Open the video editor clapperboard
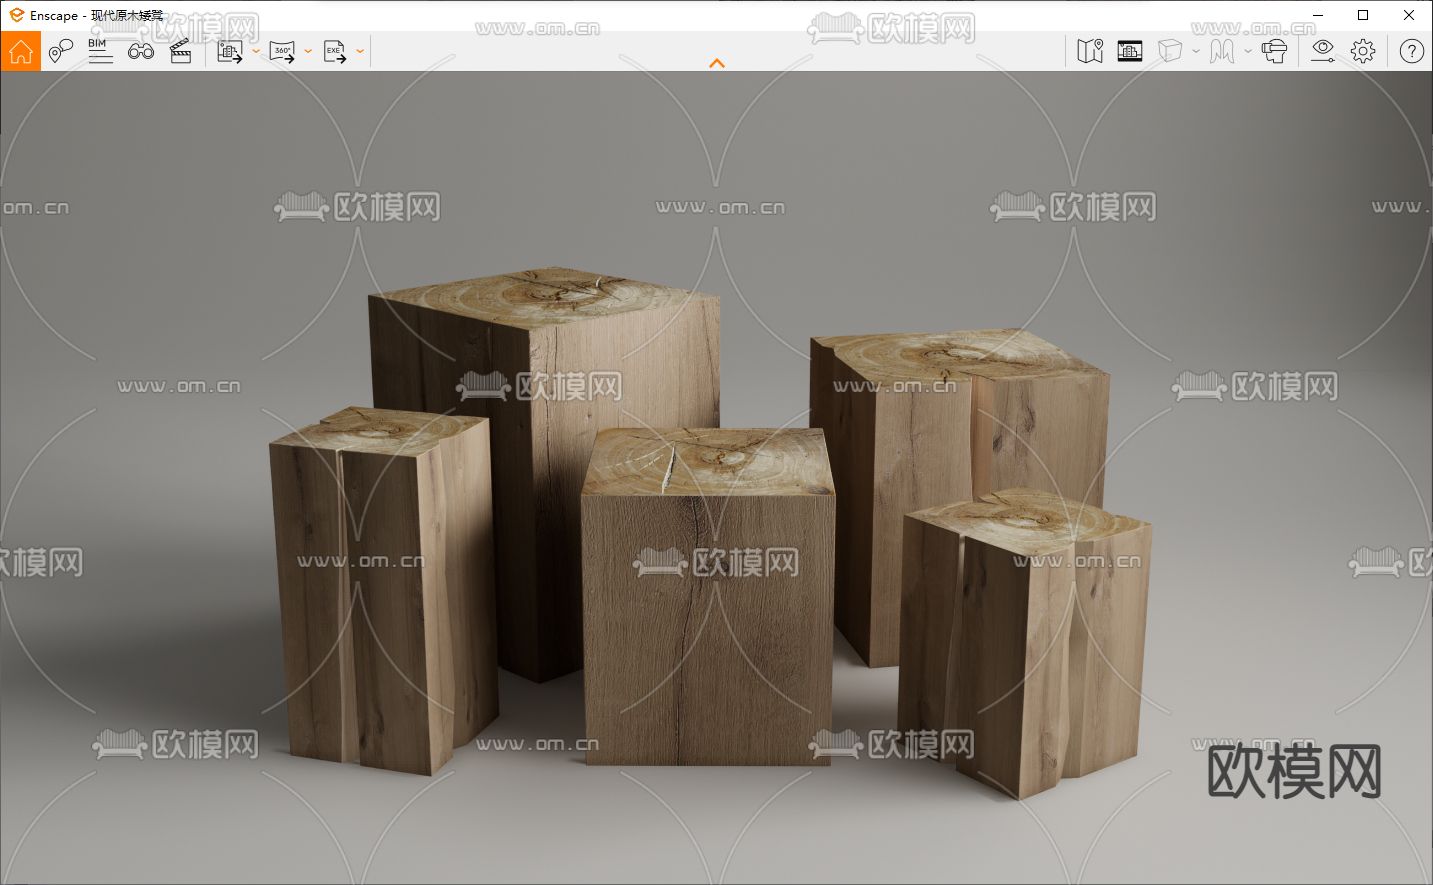The height and width of the screenshot is (885, 1433). 181,51
